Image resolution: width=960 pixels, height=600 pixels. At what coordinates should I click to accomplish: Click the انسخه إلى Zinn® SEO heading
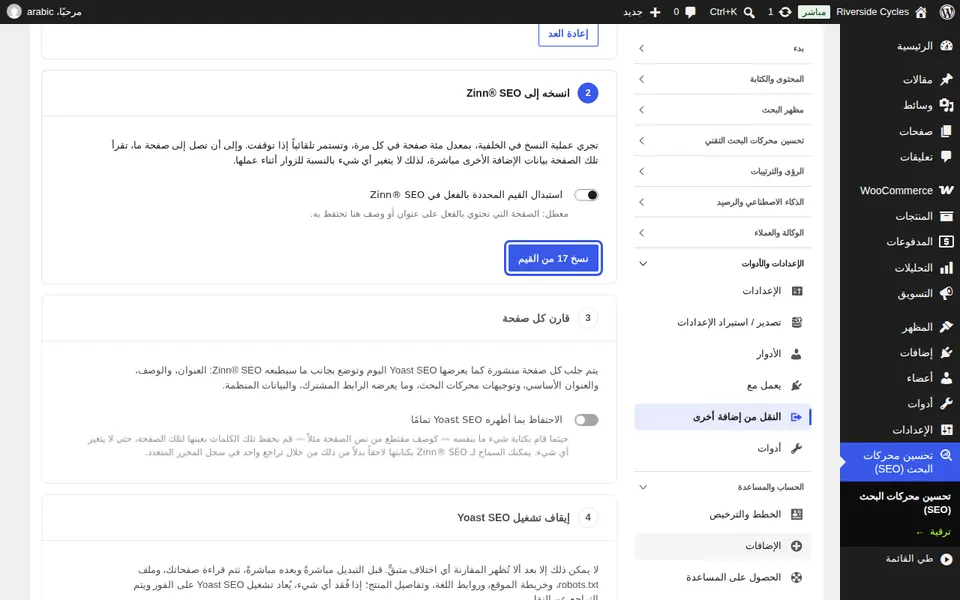pos(518,93)
